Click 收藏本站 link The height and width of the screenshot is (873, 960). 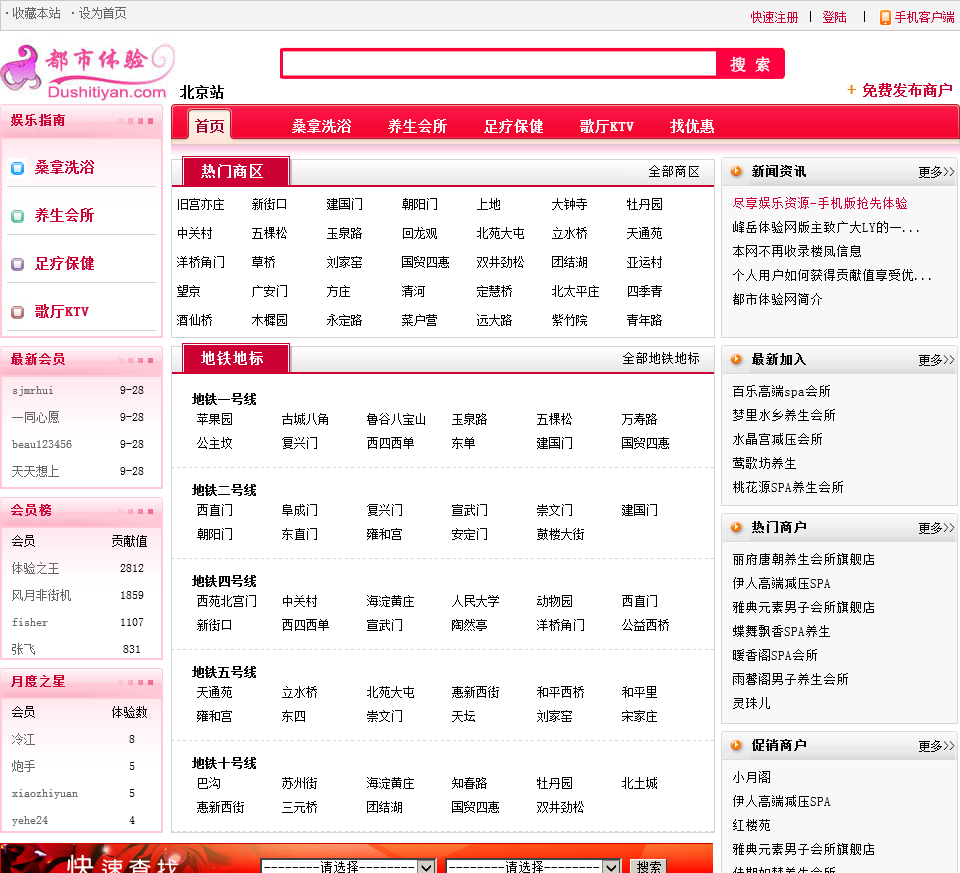pos(36,13)
